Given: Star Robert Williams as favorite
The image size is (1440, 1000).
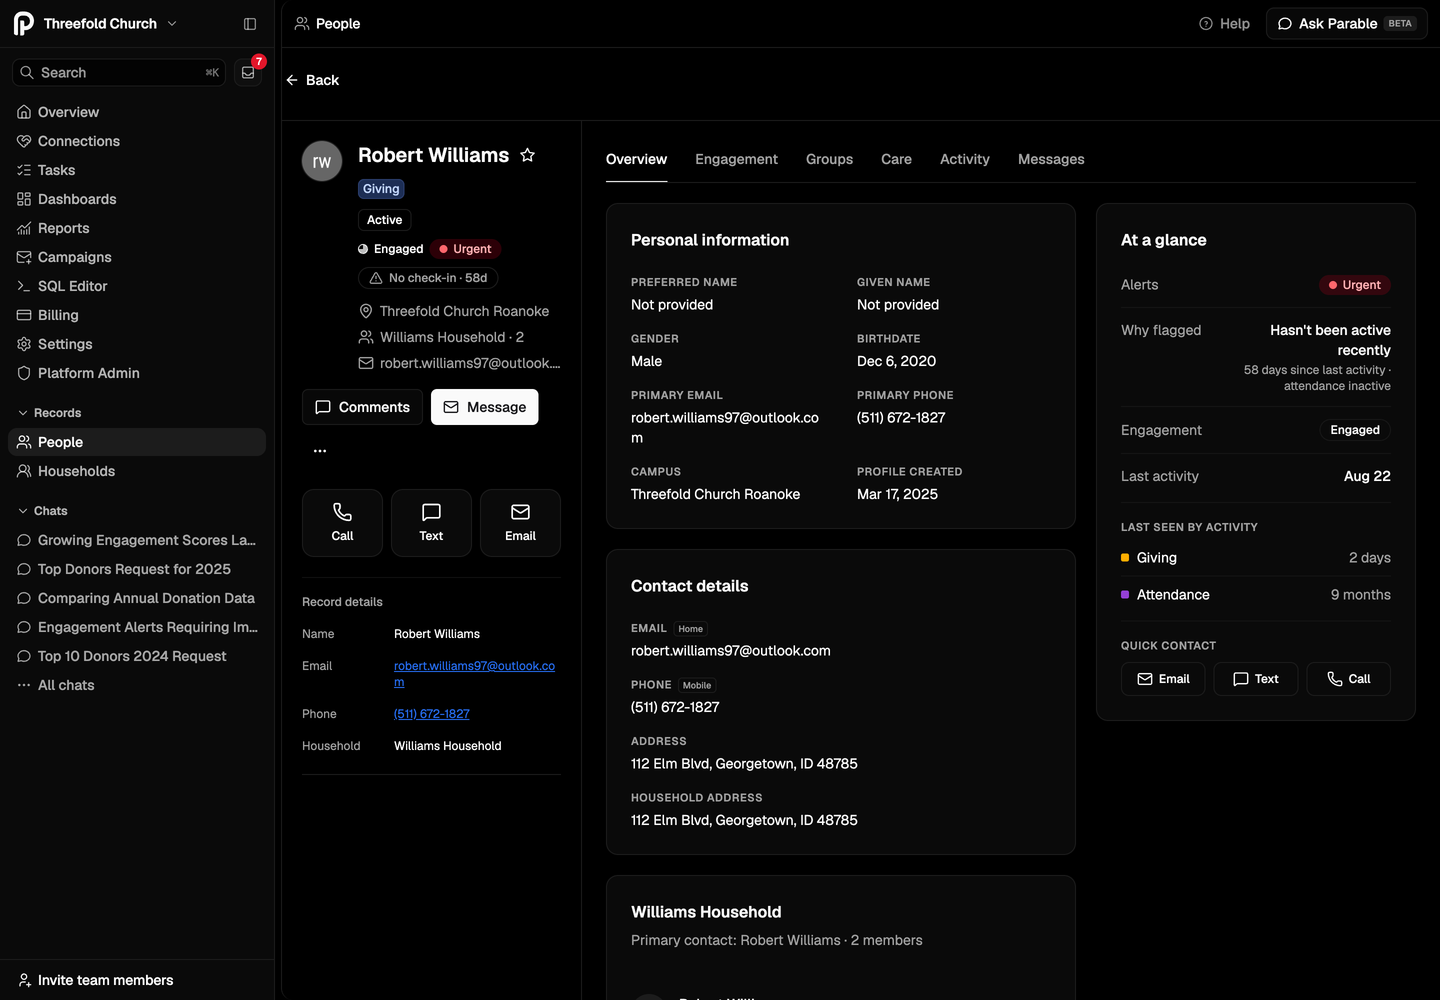Looking at the screenshot, I should tap(528, 155).
